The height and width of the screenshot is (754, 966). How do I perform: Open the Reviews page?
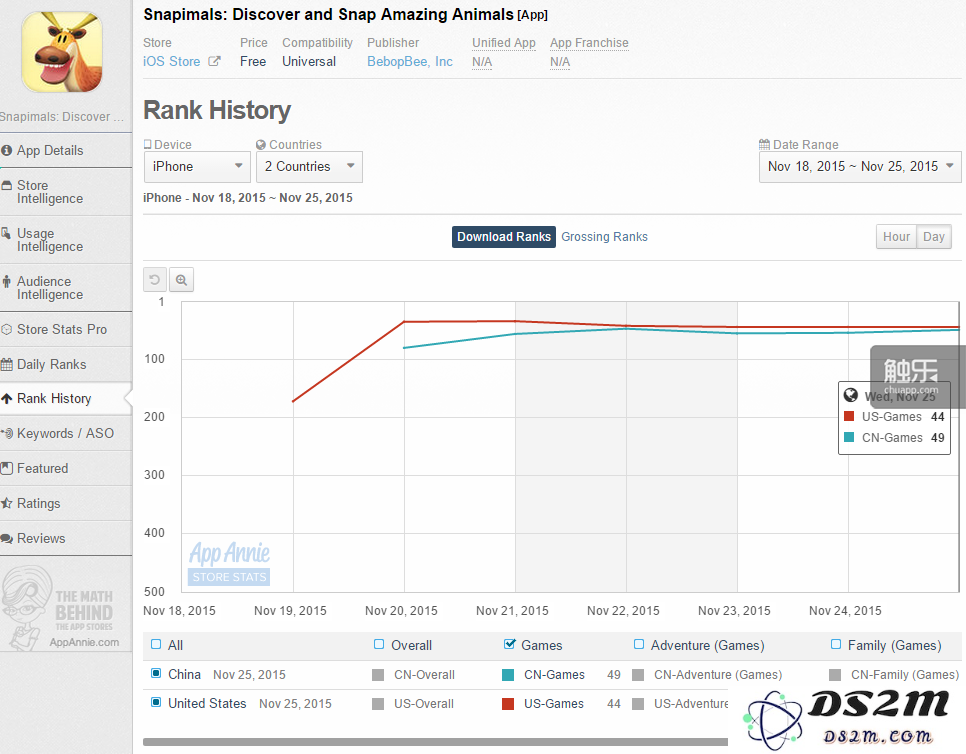pyautogui.click(x=66, y=538)
